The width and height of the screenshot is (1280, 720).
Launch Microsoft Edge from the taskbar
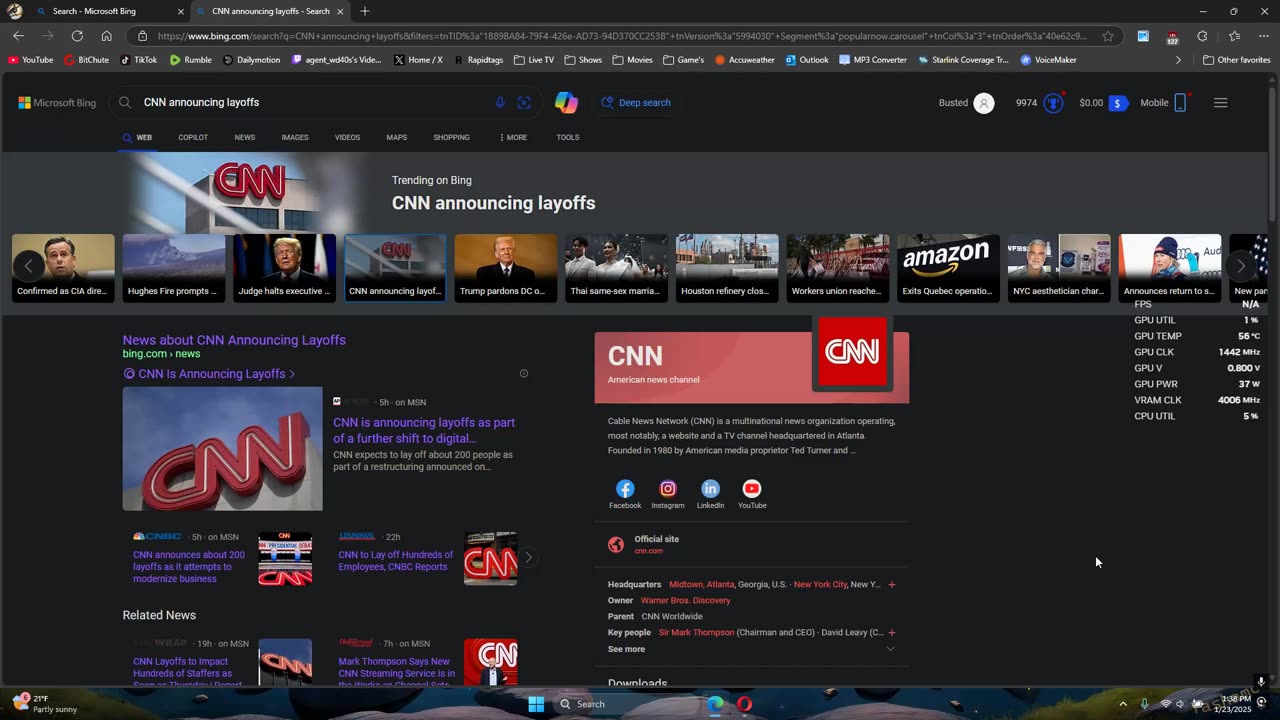(715, 704)
